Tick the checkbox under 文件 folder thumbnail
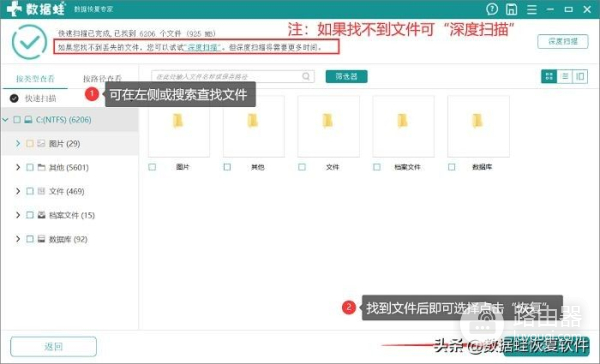Image resolution: width=600 pixels, height=364 pixels. click(x=302, y=167)
